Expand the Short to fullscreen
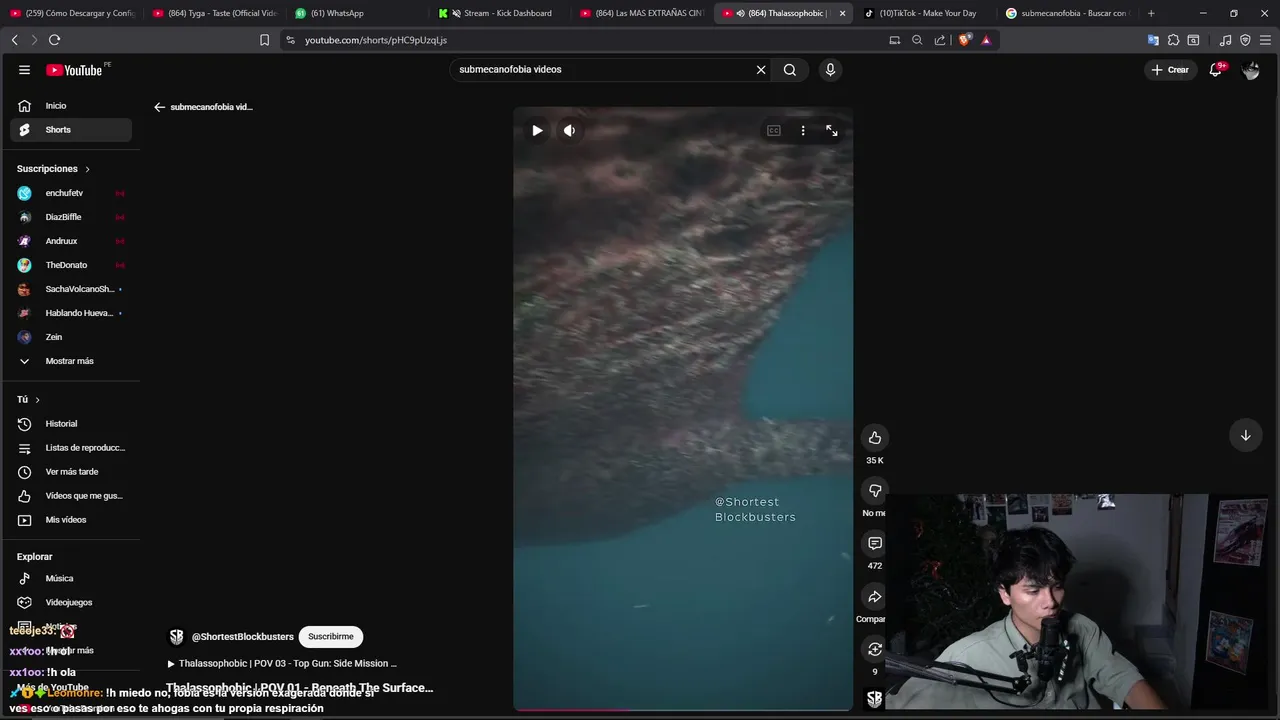 (x=832, y=131)
